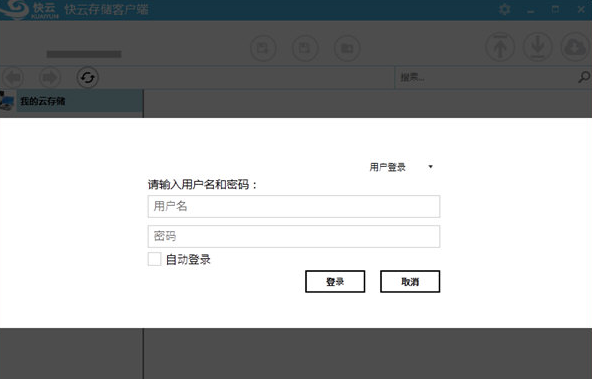592x379 pixels.
Task: Click the refresh icon
Action: click(88, 78)
